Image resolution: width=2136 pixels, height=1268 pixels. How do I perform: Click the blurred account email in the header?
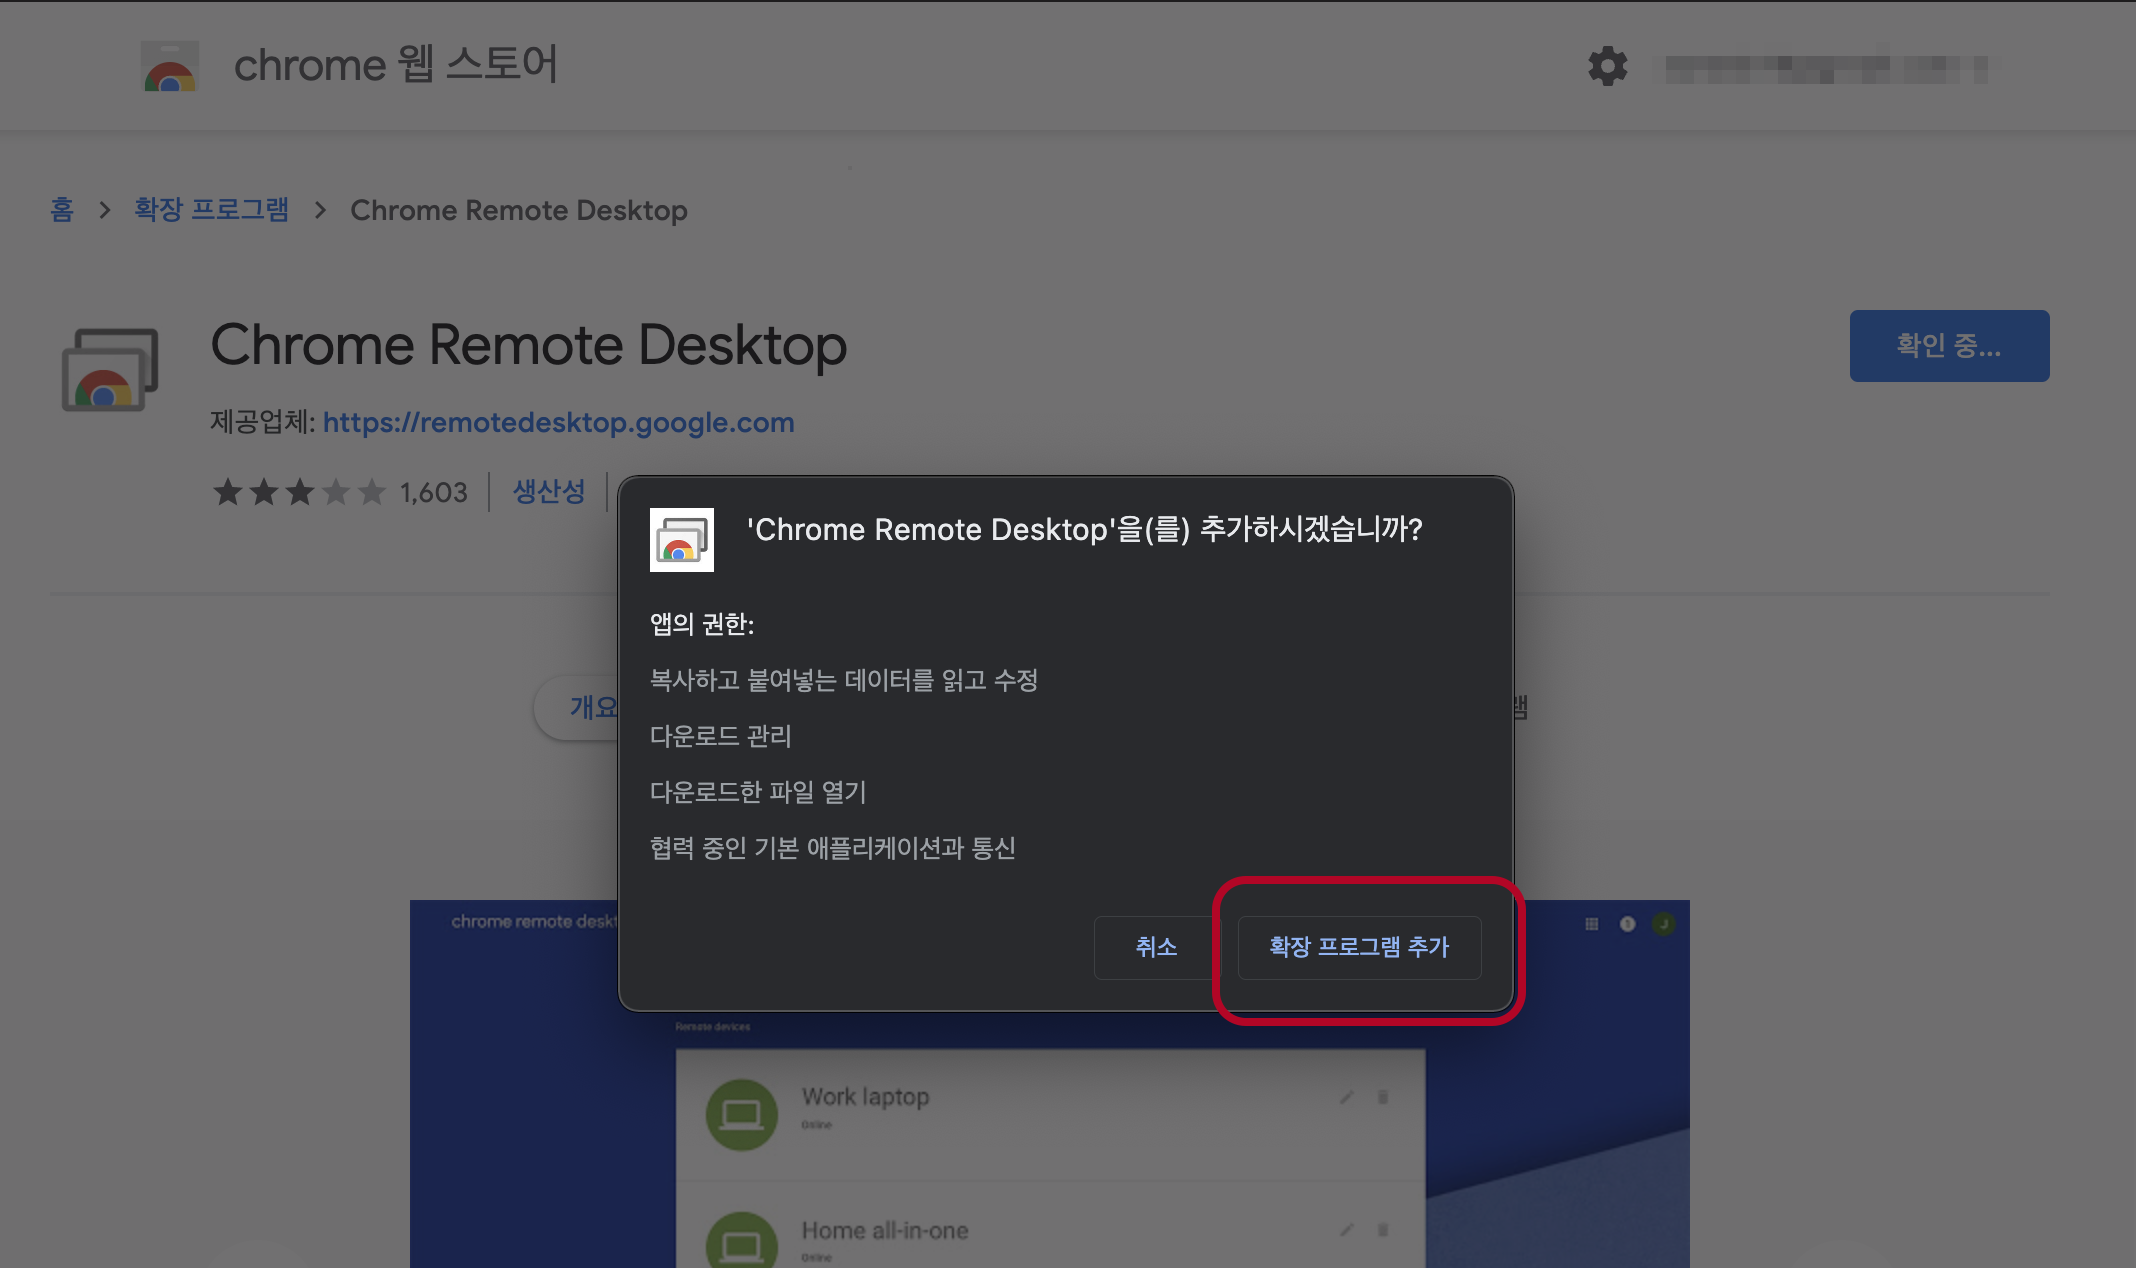pos(1825,68)
